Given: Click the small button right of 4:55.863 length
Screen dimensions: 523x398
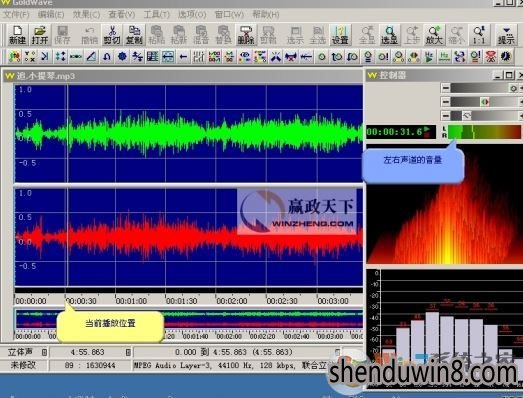Looking at the screenshot, I should click(128, 352).
